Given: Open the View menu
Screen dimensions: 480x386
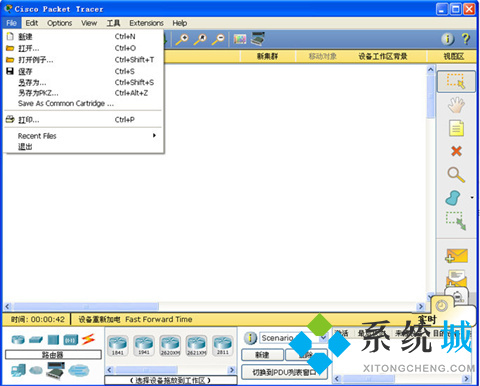Looking at the screenshot, I should [89, 23].
